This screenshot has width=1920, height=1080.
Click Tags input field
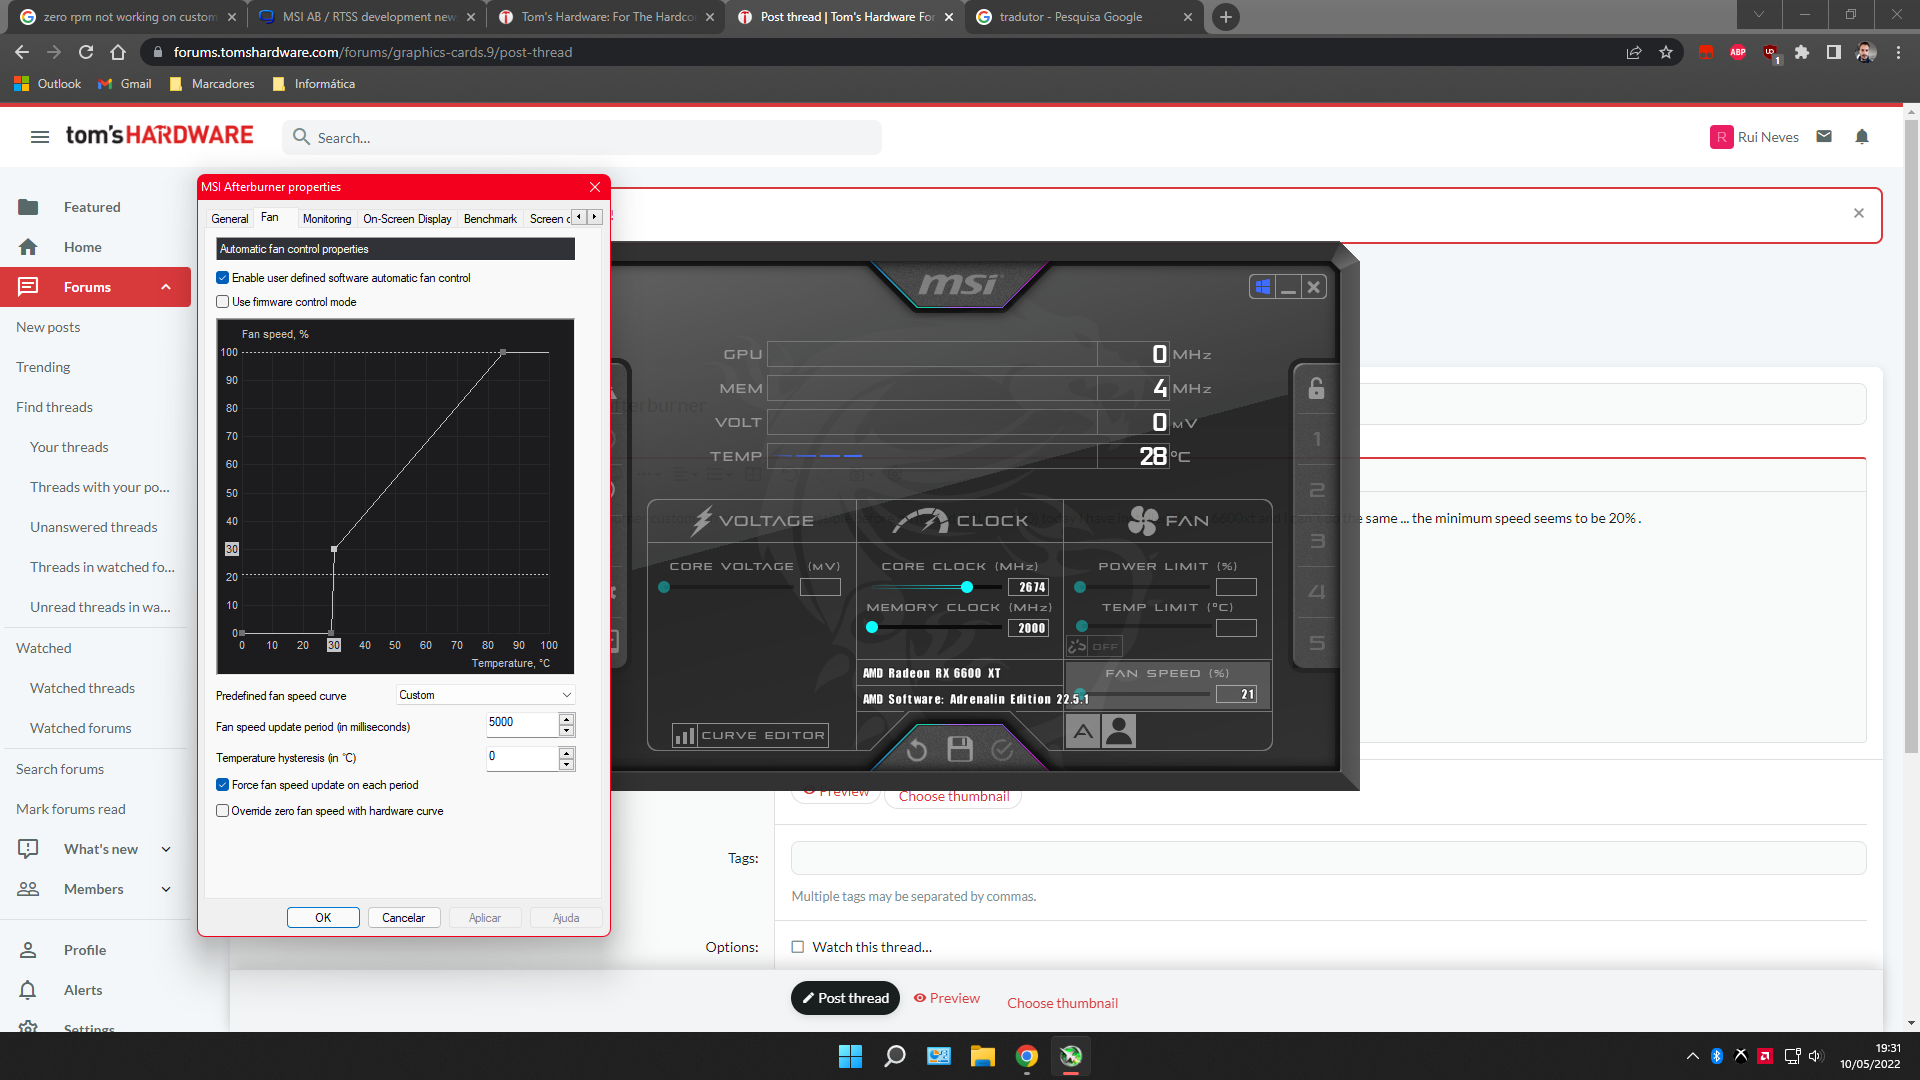coord(1328,858)
